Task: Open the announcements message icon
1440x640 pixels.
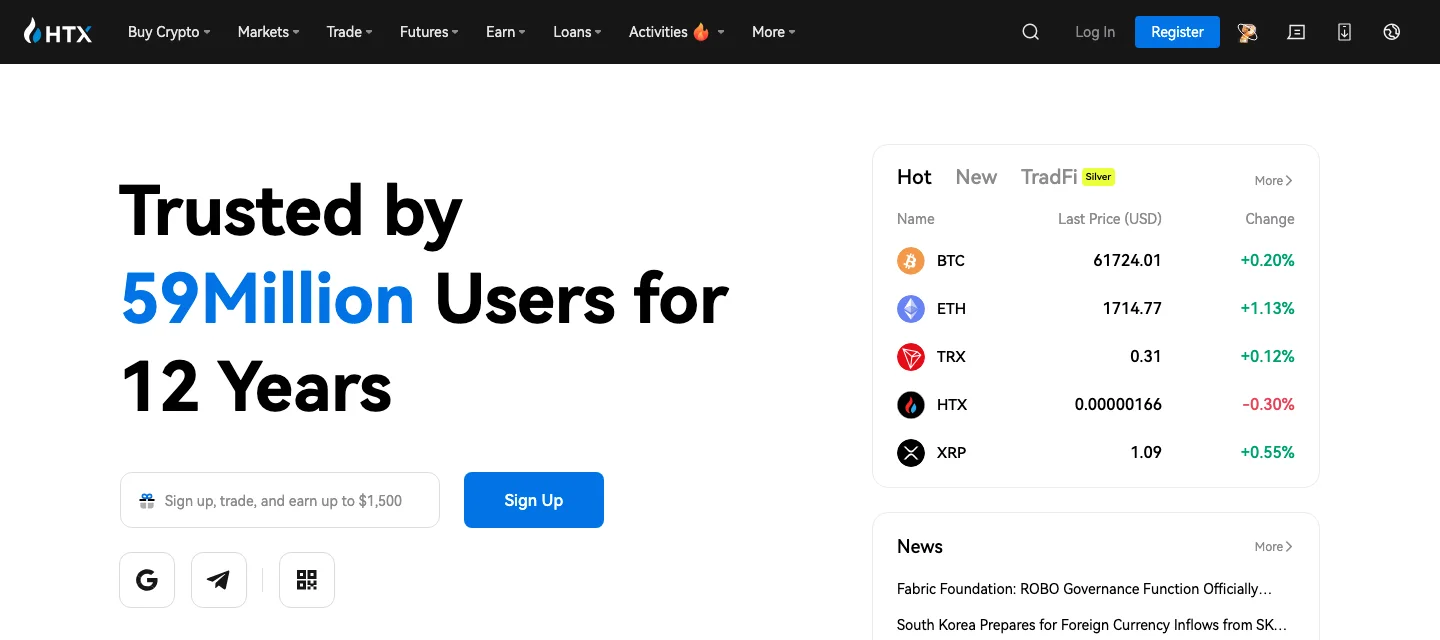Action: (1296, 32)
